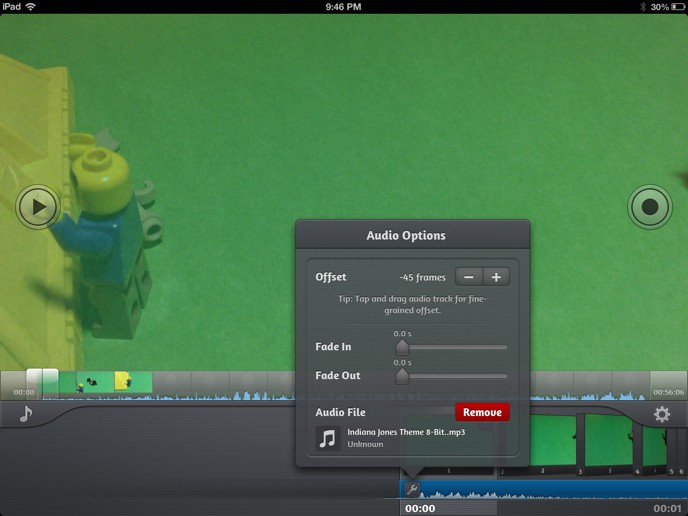Select the frame 3 thumbnail
The height and width of the screenshot is (516, 688).
click(x=608, y=443)
